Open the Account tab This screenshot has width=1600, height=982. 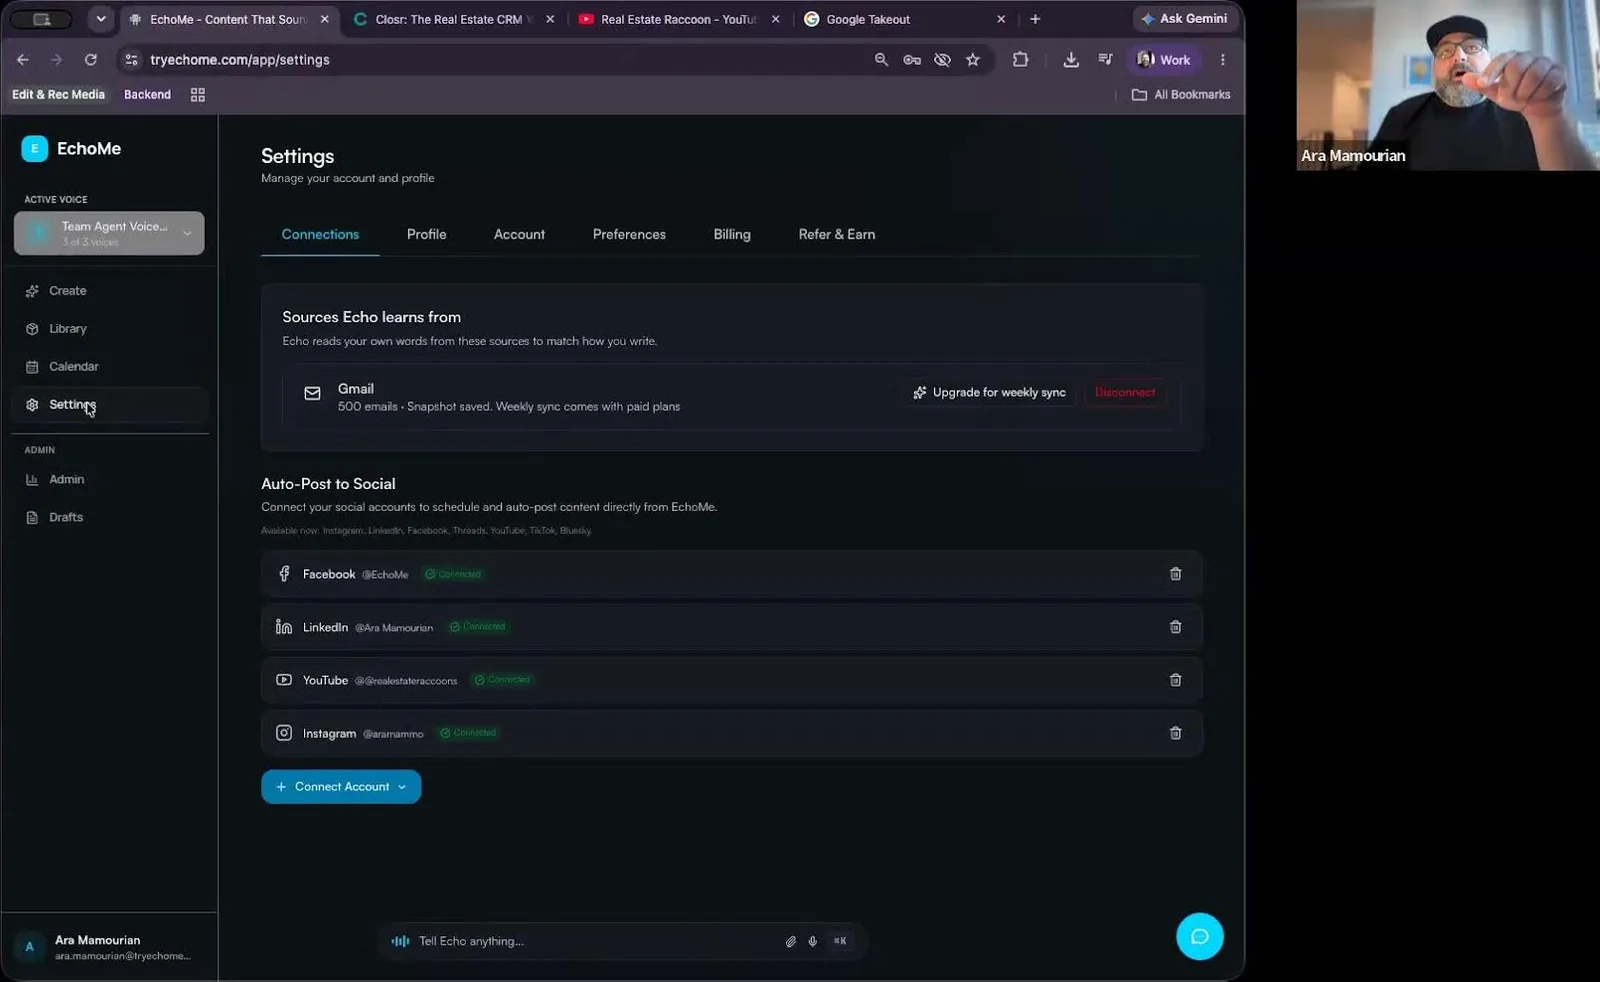tap(519, 234)
